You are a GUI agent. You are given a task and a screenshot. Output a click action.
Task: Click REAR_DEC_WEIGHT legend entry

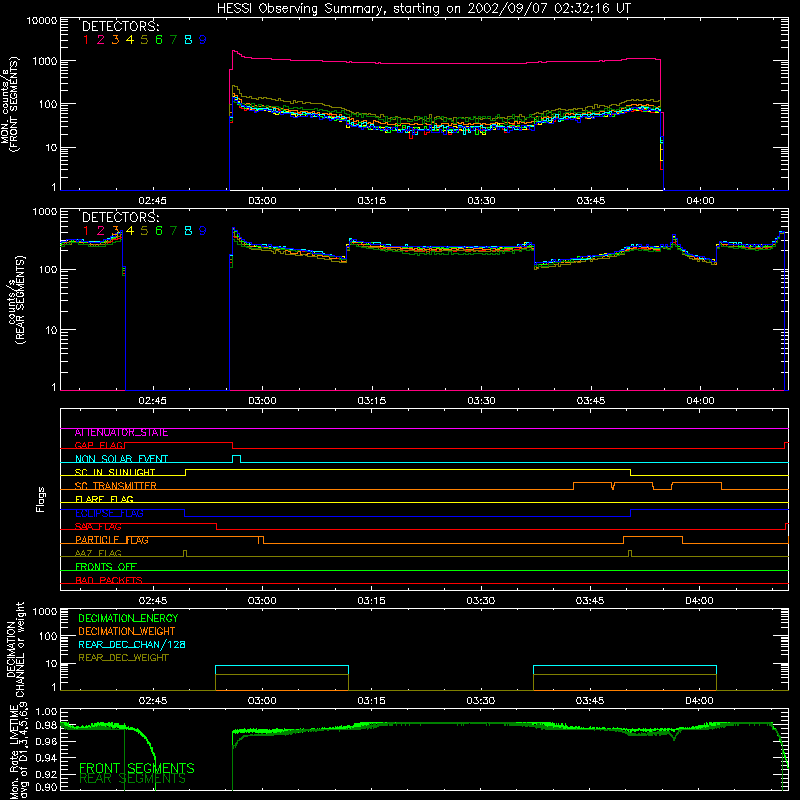point(123,658)
